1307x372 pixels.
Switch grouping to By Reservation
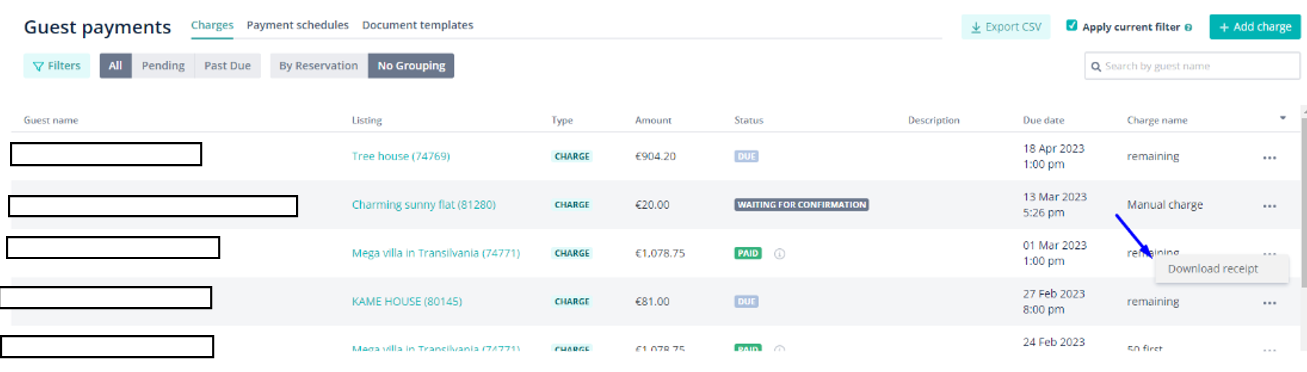point(318,66)
